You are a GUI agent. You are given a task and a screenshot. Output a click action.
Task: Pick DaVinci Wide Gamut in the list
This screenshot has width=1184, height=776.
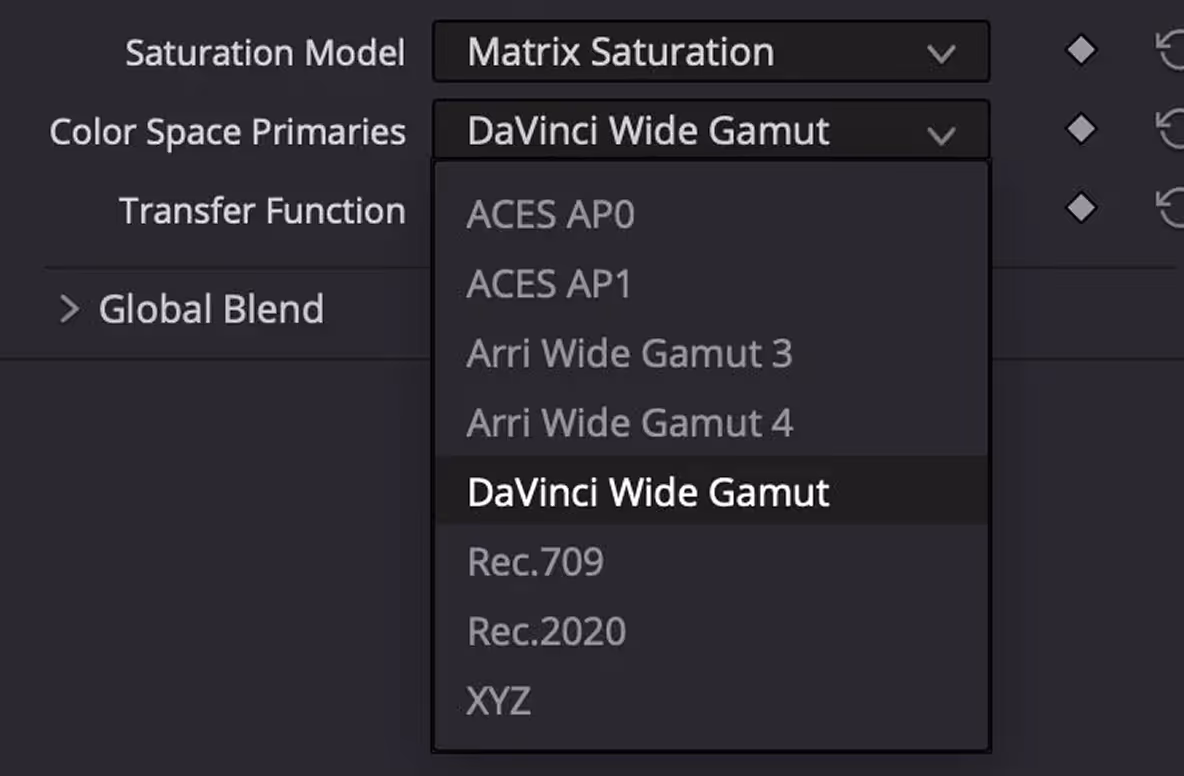711,491
